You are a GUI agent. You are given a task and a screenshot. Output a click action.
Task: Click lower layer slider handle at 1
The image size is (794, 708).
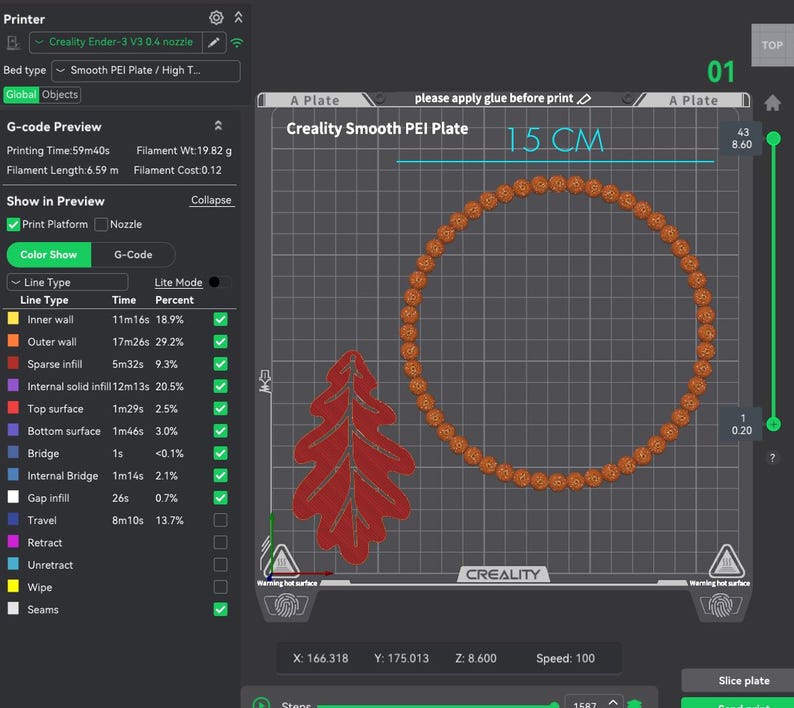pyautogui.click(x=773, y=424)
